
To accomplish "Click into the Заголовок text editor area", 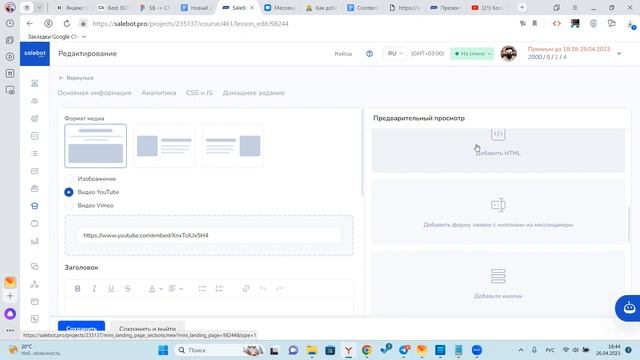I will click(x=209, y=306).
